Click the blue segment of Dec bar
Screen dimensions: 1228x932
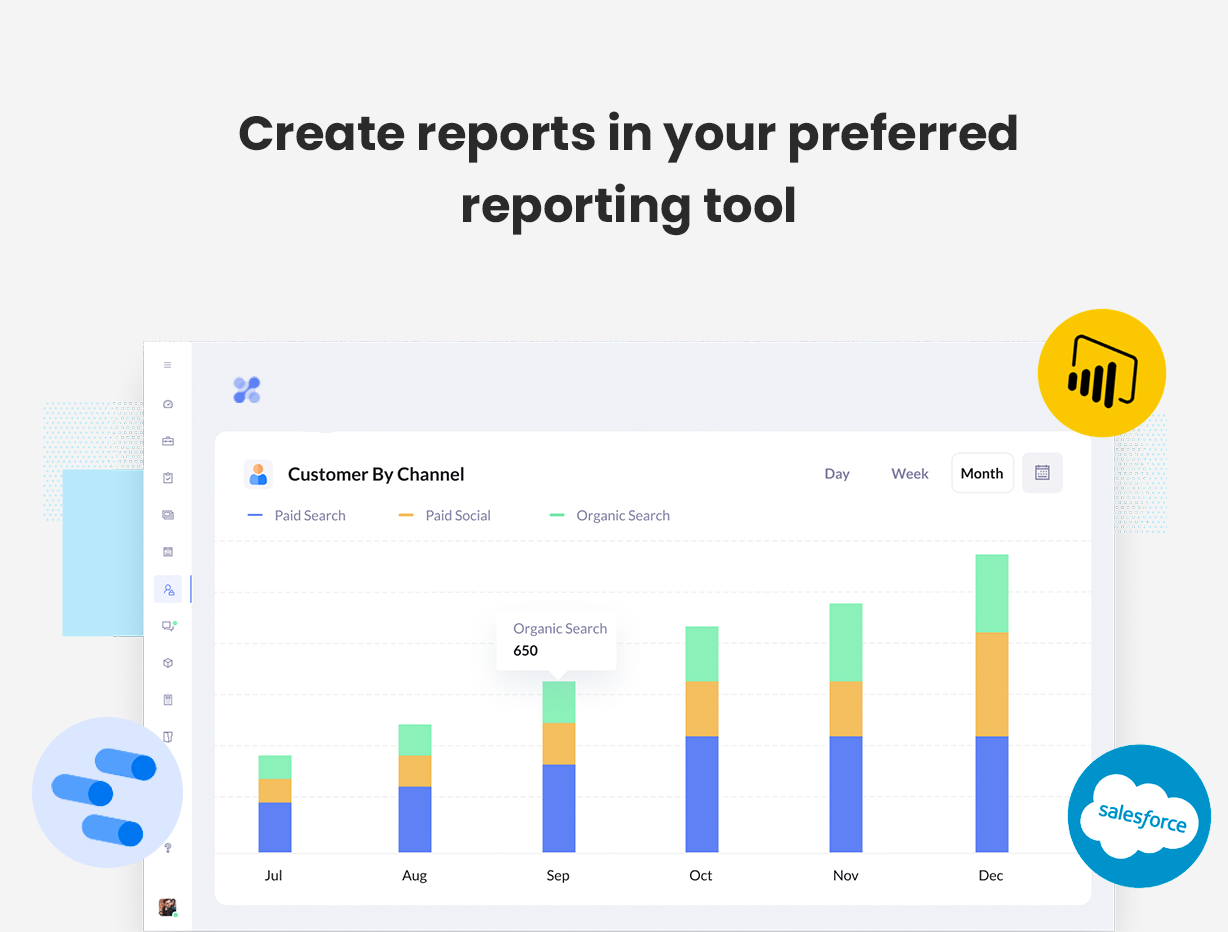(x=992, y=794)
